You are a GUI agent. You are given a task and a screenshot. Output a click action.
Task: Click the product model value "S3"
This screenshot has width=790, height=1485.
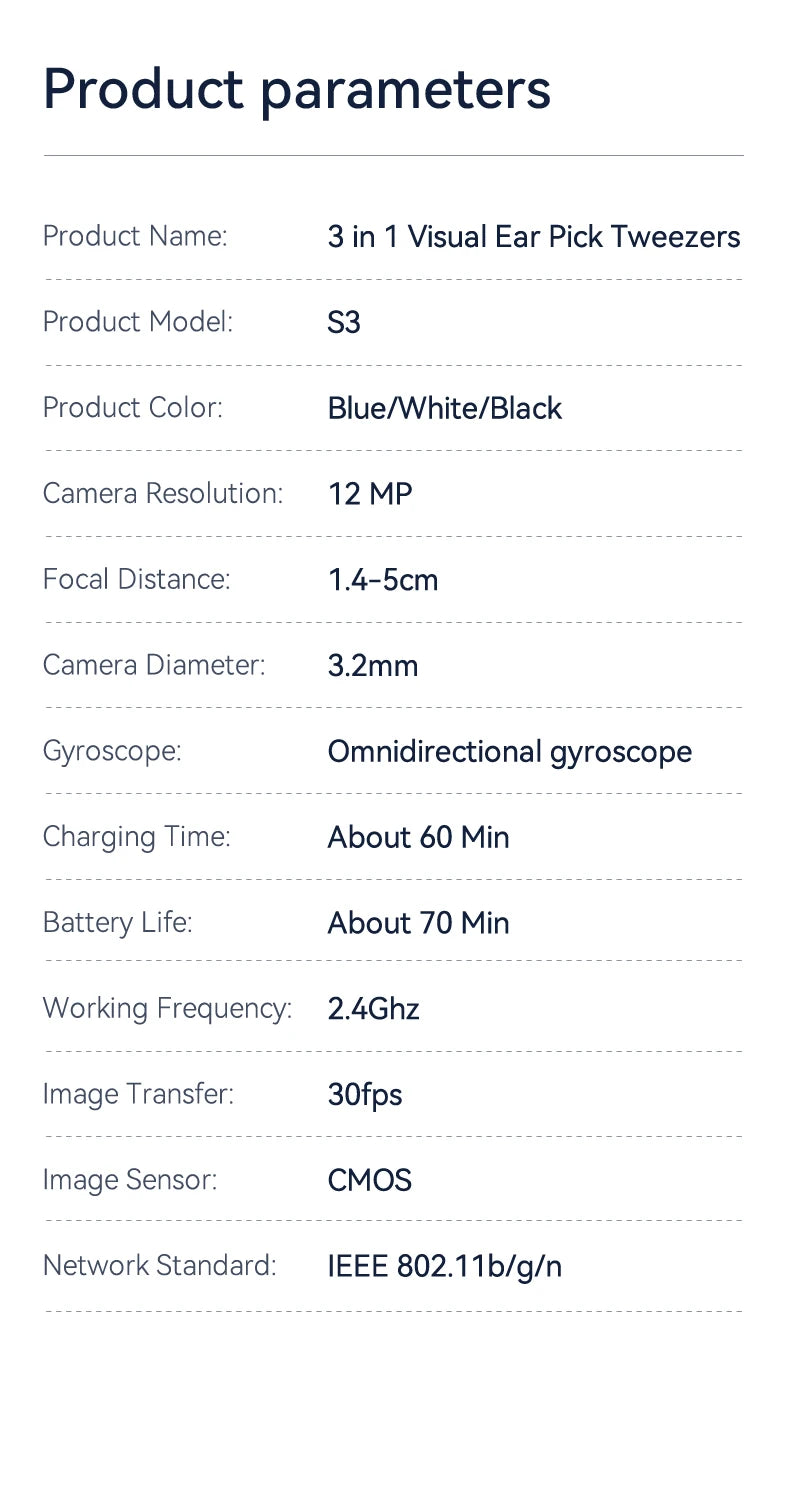[344, 323]
